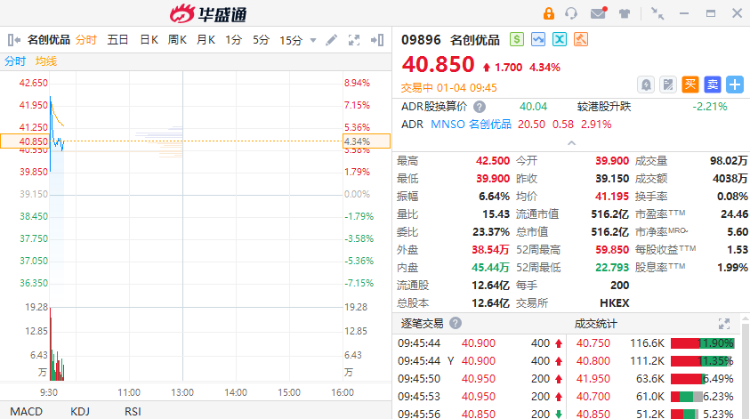Screen dimensions: 750x419
Task: Click the current price 40.850 in quote panel
Action: (x=438, y=65)
